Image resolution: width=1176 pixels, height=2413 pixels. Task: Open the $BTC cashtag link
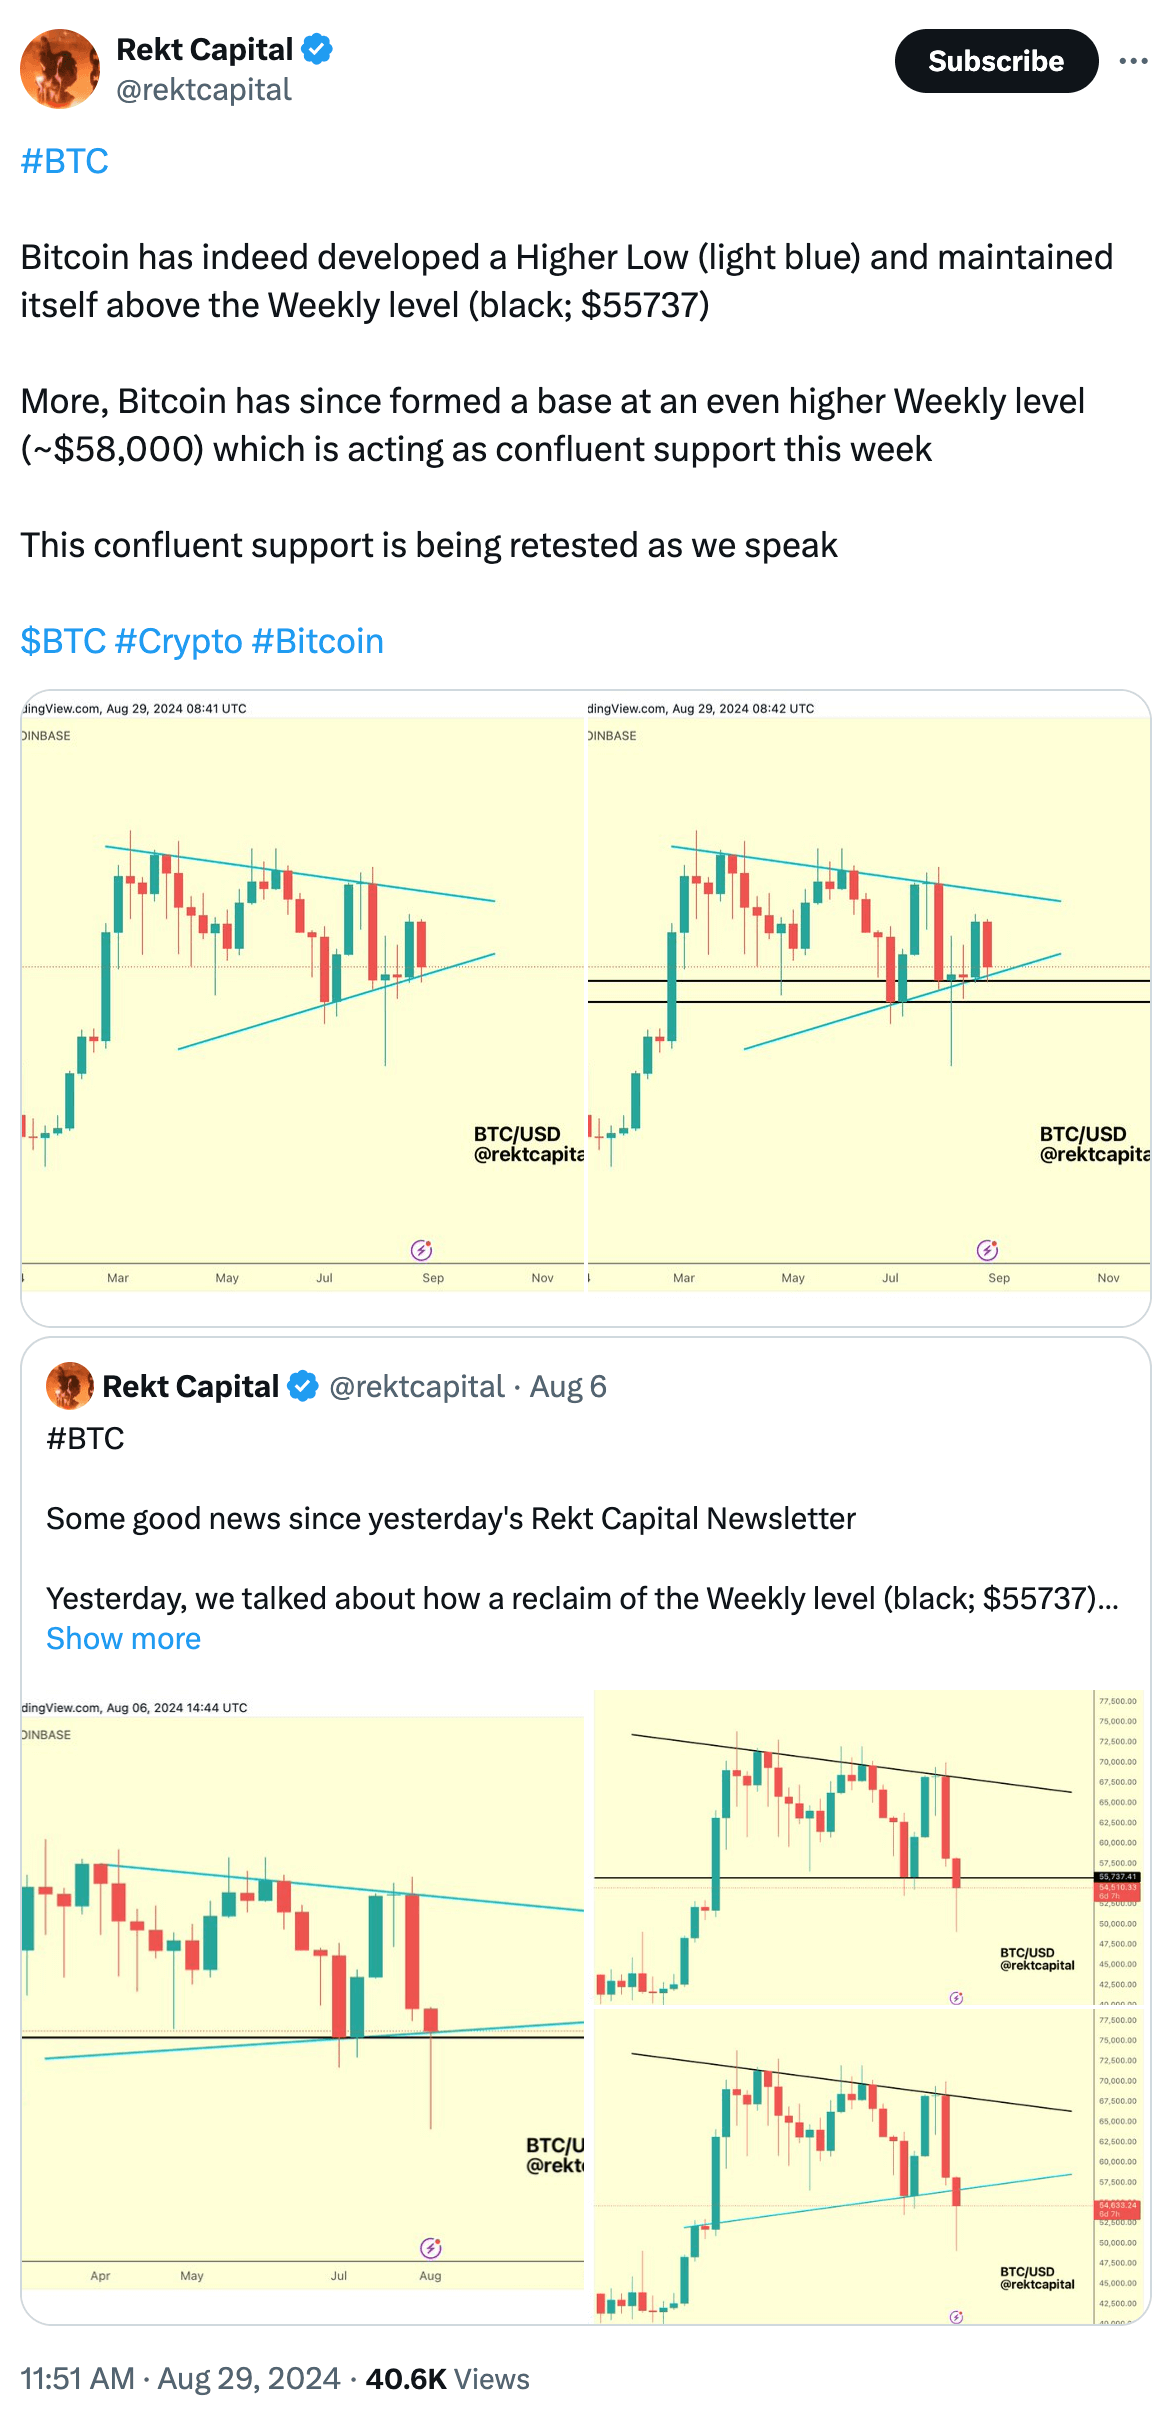[x=63, y=640]
